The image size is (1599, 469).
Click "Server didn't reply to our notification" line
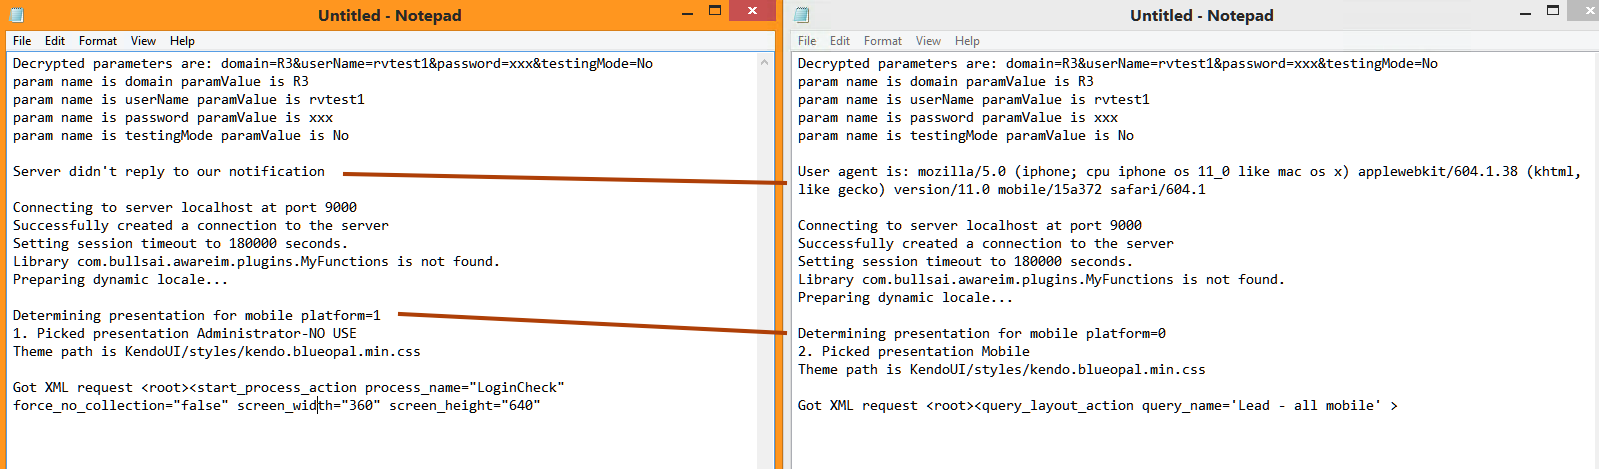coord(169,171)
